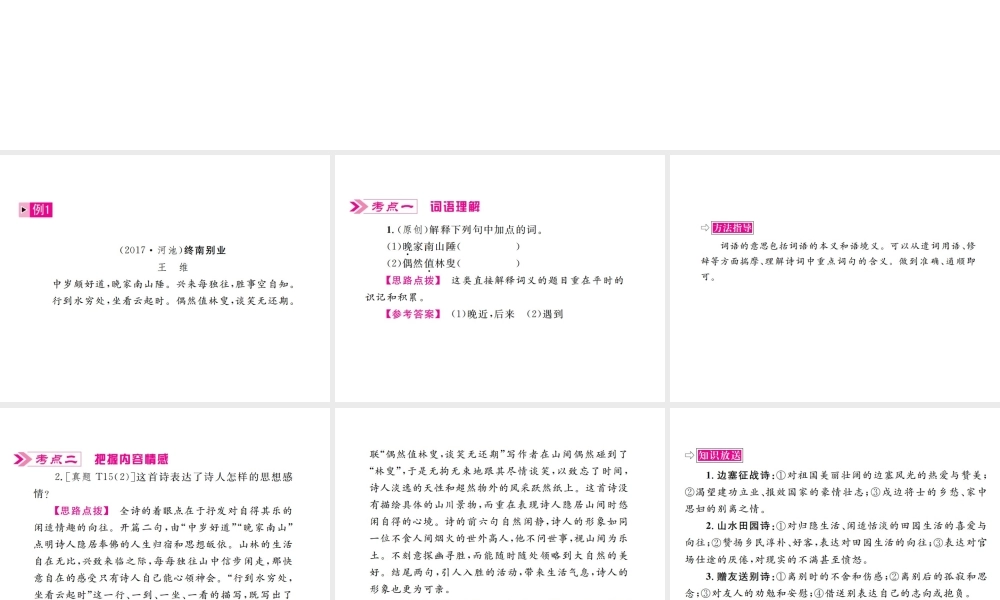Open the 例1 poem slide thumbnail
The image size is (1000, 600).
tap(165, 278)
